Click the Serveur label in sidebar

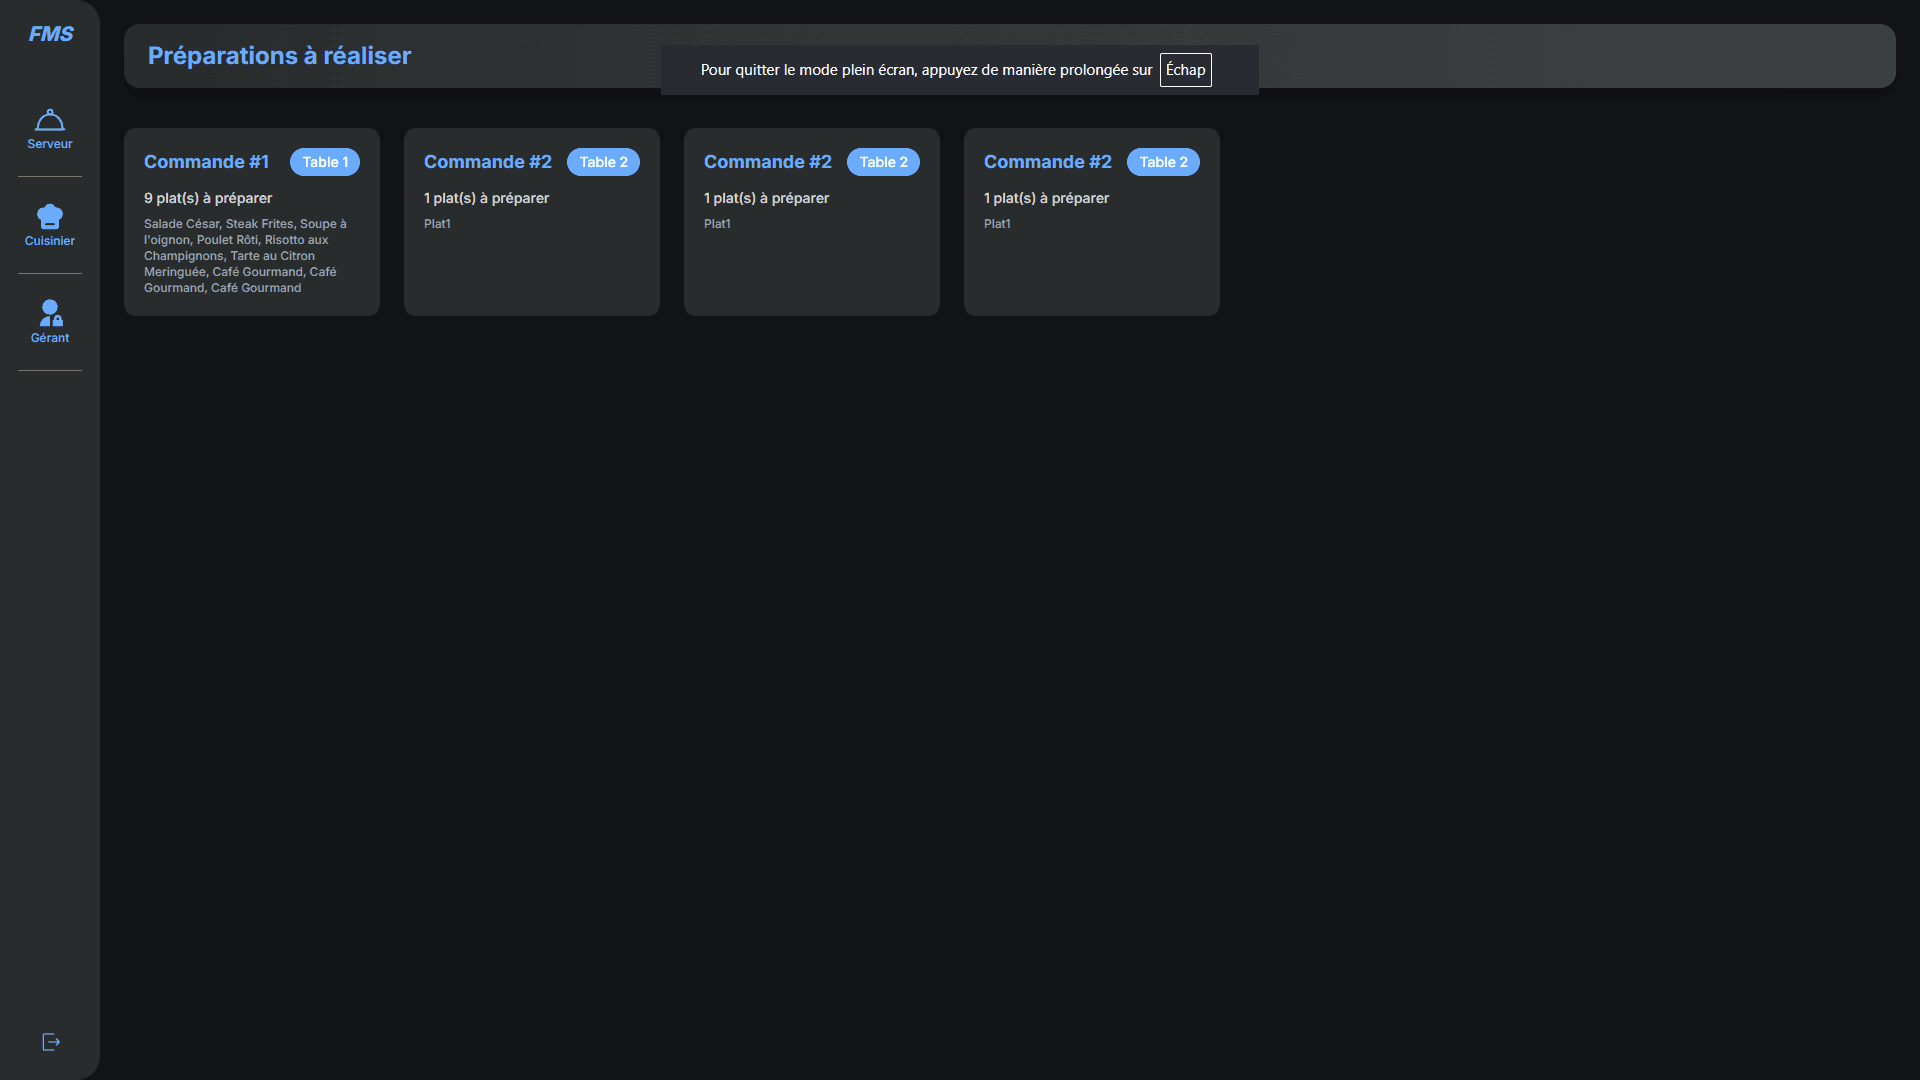(x=50, y=144)
